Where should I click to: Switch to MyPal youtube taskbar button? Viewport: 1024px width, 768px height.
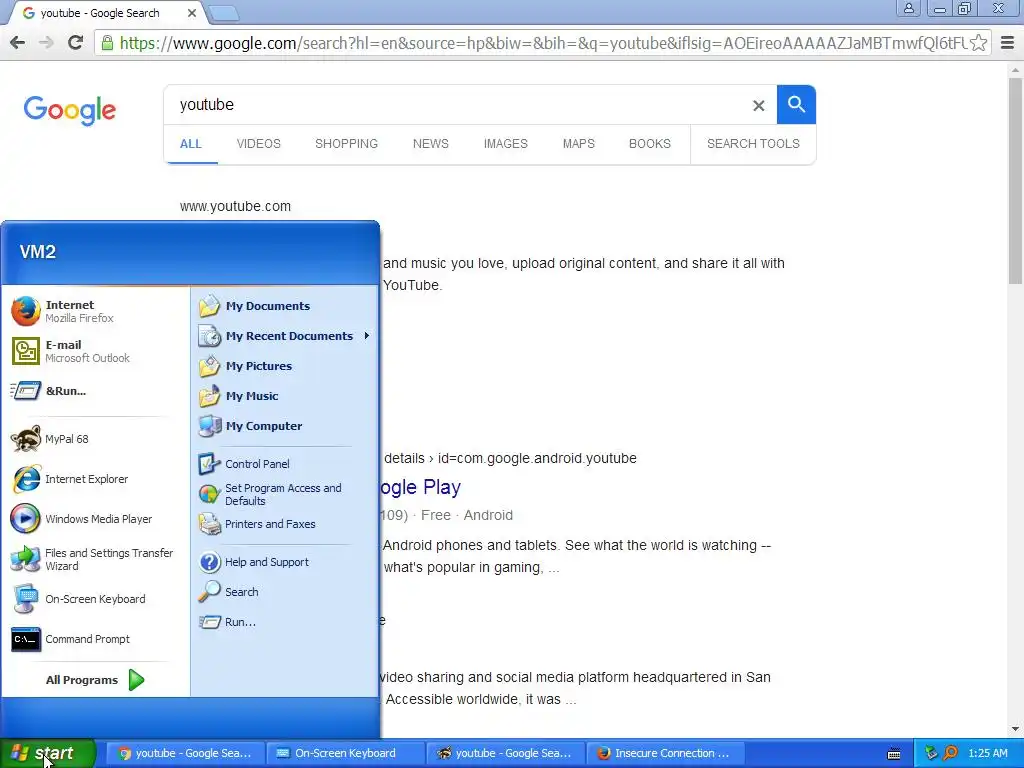505,753
